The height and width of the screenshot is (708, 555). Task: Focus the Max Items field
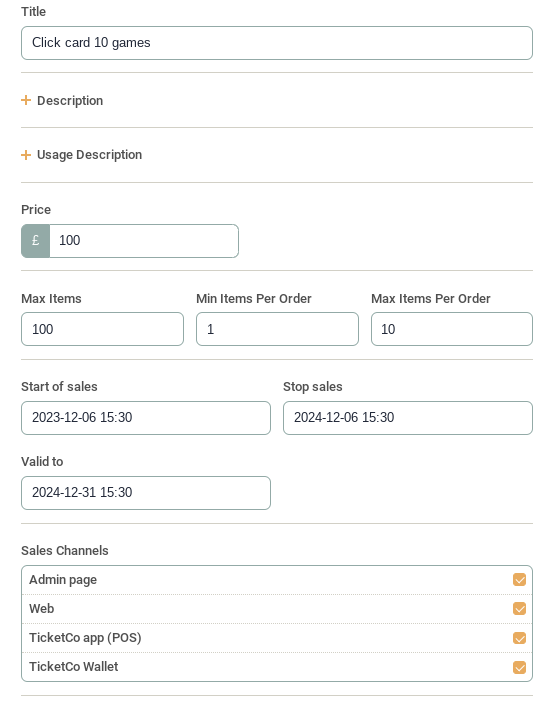point(103,329)
